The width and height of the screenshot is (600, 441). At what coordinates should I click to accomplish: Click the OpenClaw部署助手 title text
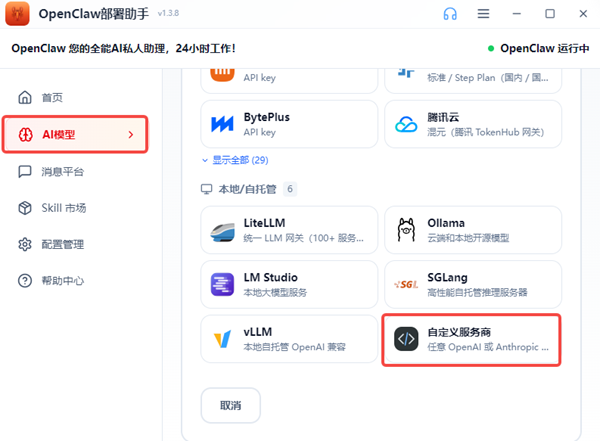point(93,14)
